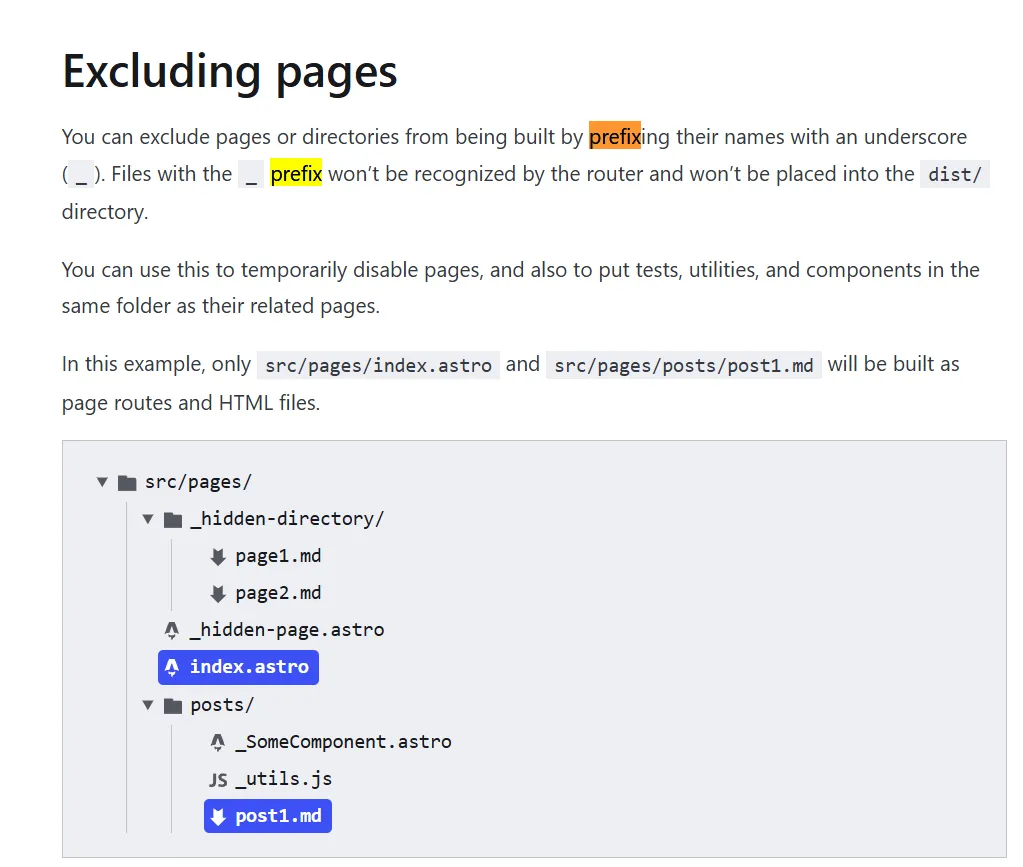1023x867 pixels.
Task: Click the posts folder icon
Action: [173, 706]
